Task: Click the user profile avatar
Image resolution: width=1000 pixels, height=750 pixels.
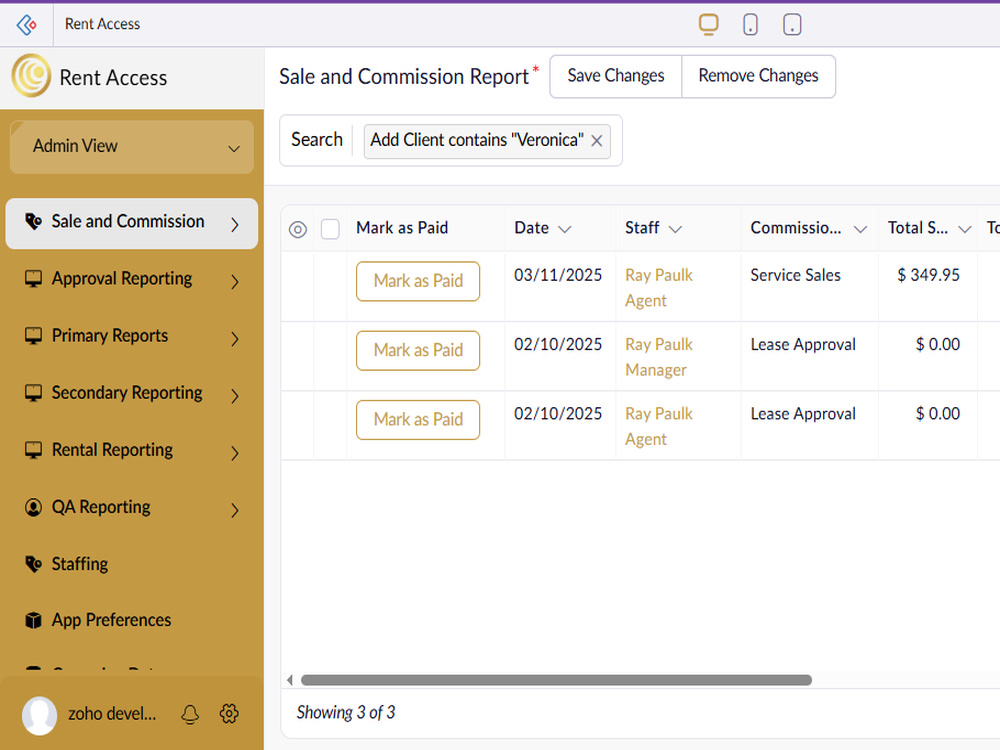Action: 40,715
